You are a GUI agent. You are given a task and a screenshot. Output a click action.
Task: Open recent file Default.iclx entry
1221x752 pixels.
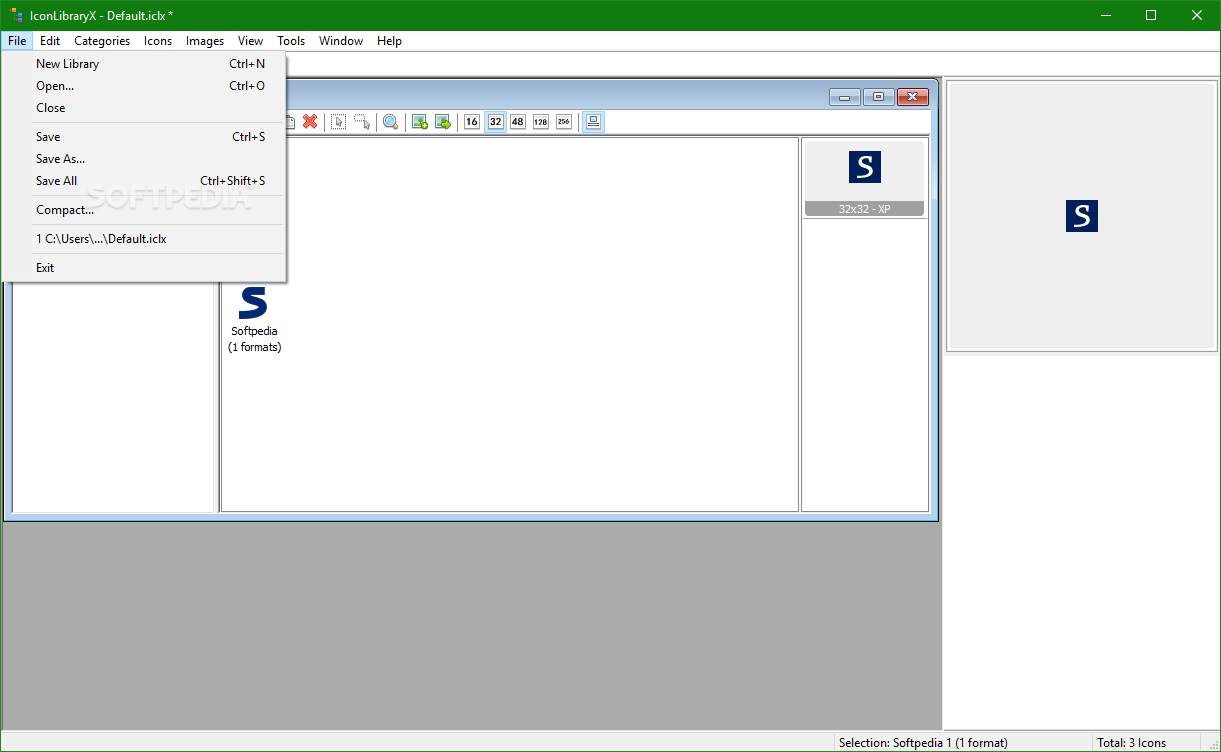[x=145, y=239]
